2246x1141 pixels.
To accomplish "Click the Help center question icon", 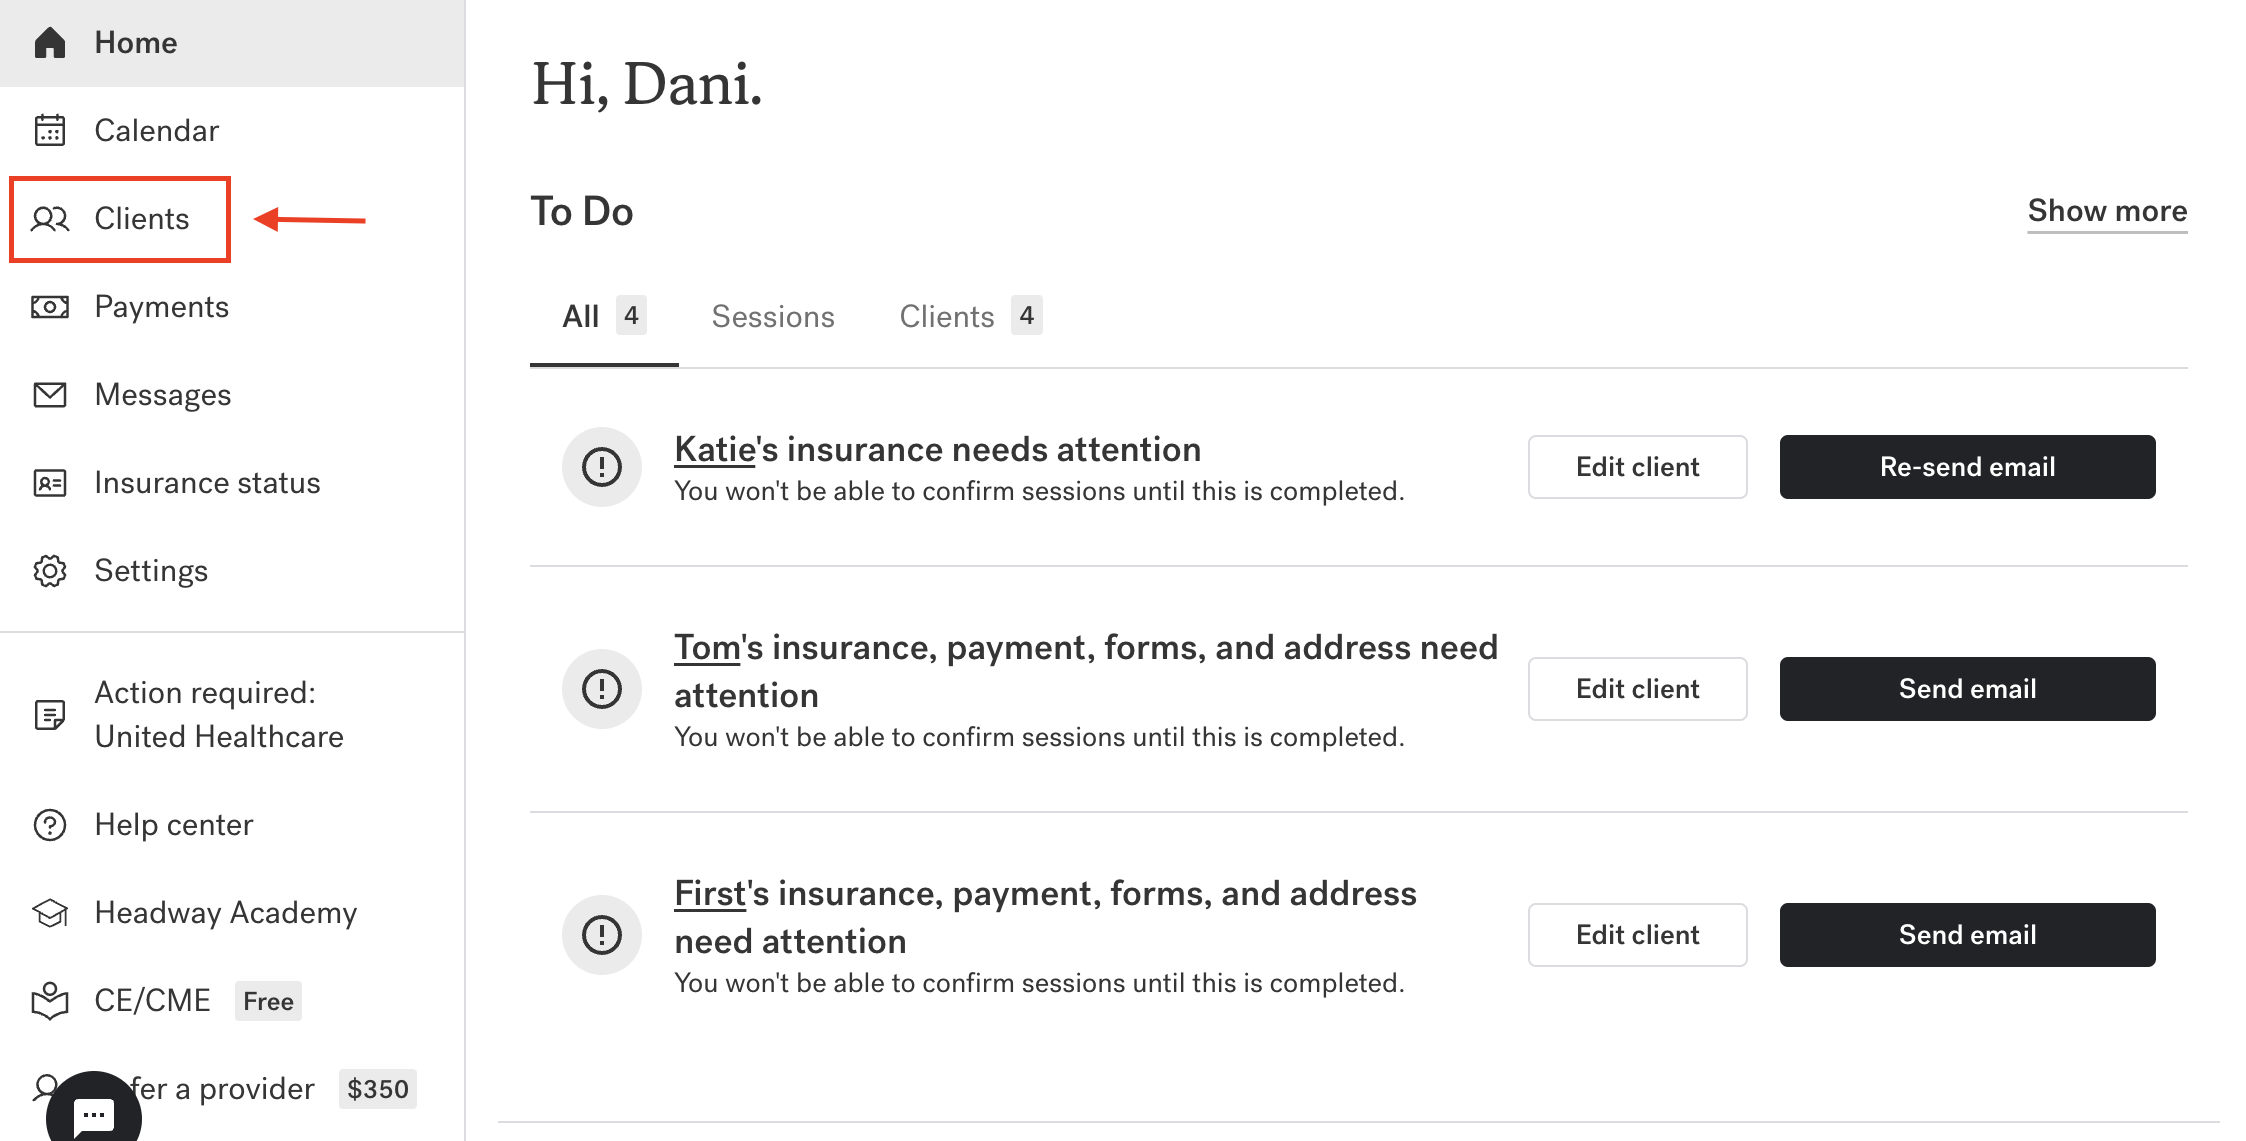I will (x=50, y=825).
